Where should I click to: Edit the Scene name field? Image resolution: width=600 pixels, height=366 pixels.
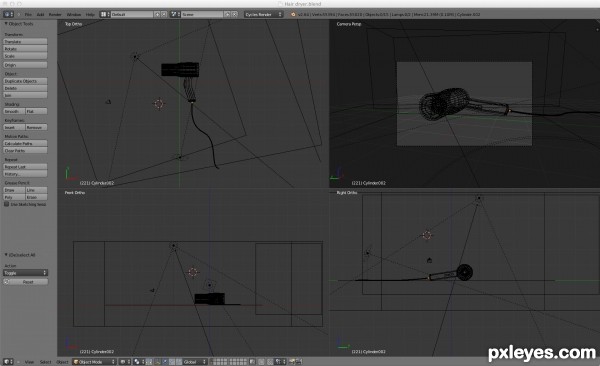tap(202, 15)
